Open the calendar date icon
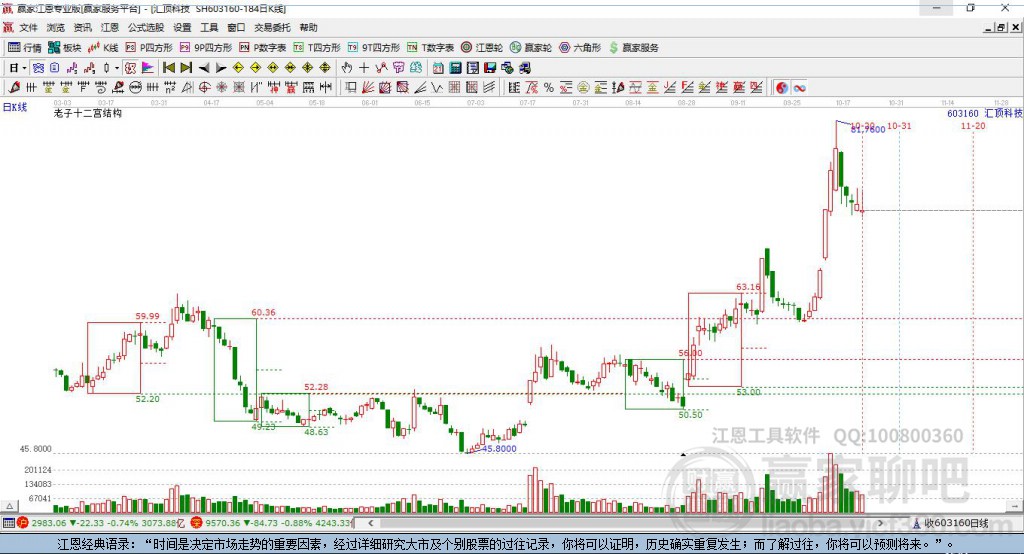The height and width of the screenshot is (554, 1024). [x=438, y=68]
